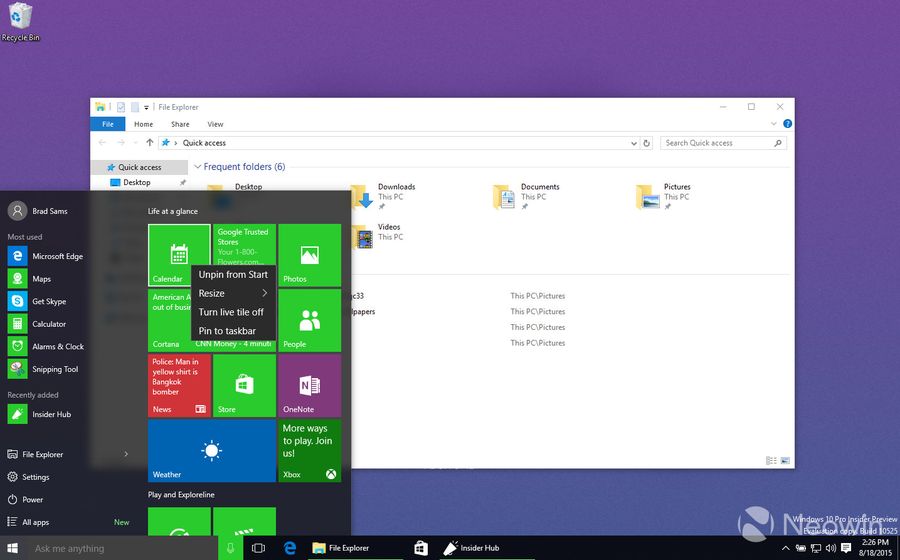Screen dimensions: 900x560
Task: Launch Maps from Most used list
Action: 30,279
